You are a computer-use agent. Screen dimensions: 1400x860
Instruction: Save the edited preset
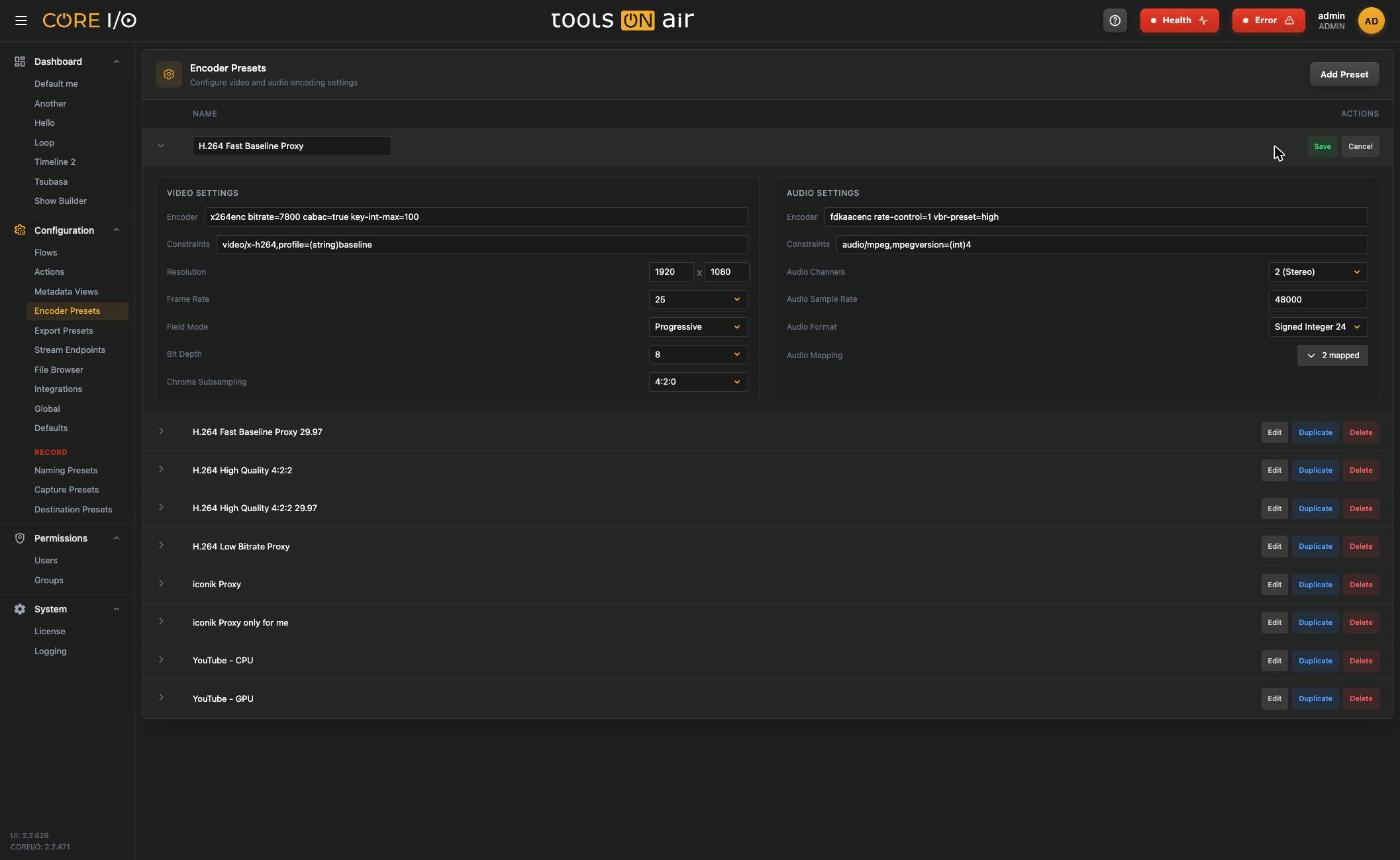1322,146
